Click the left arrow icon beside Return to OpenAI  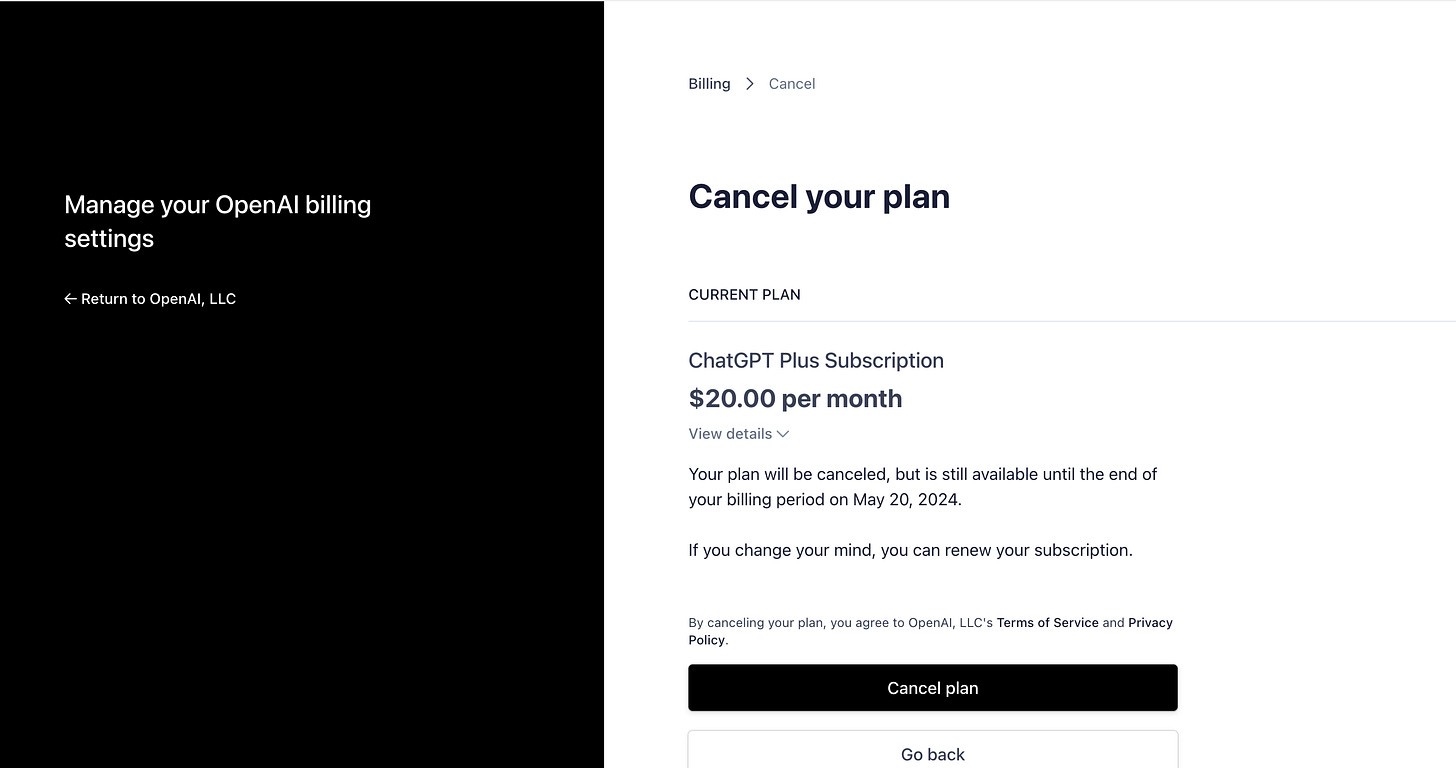pyautogui.click(x=70, y=299)
